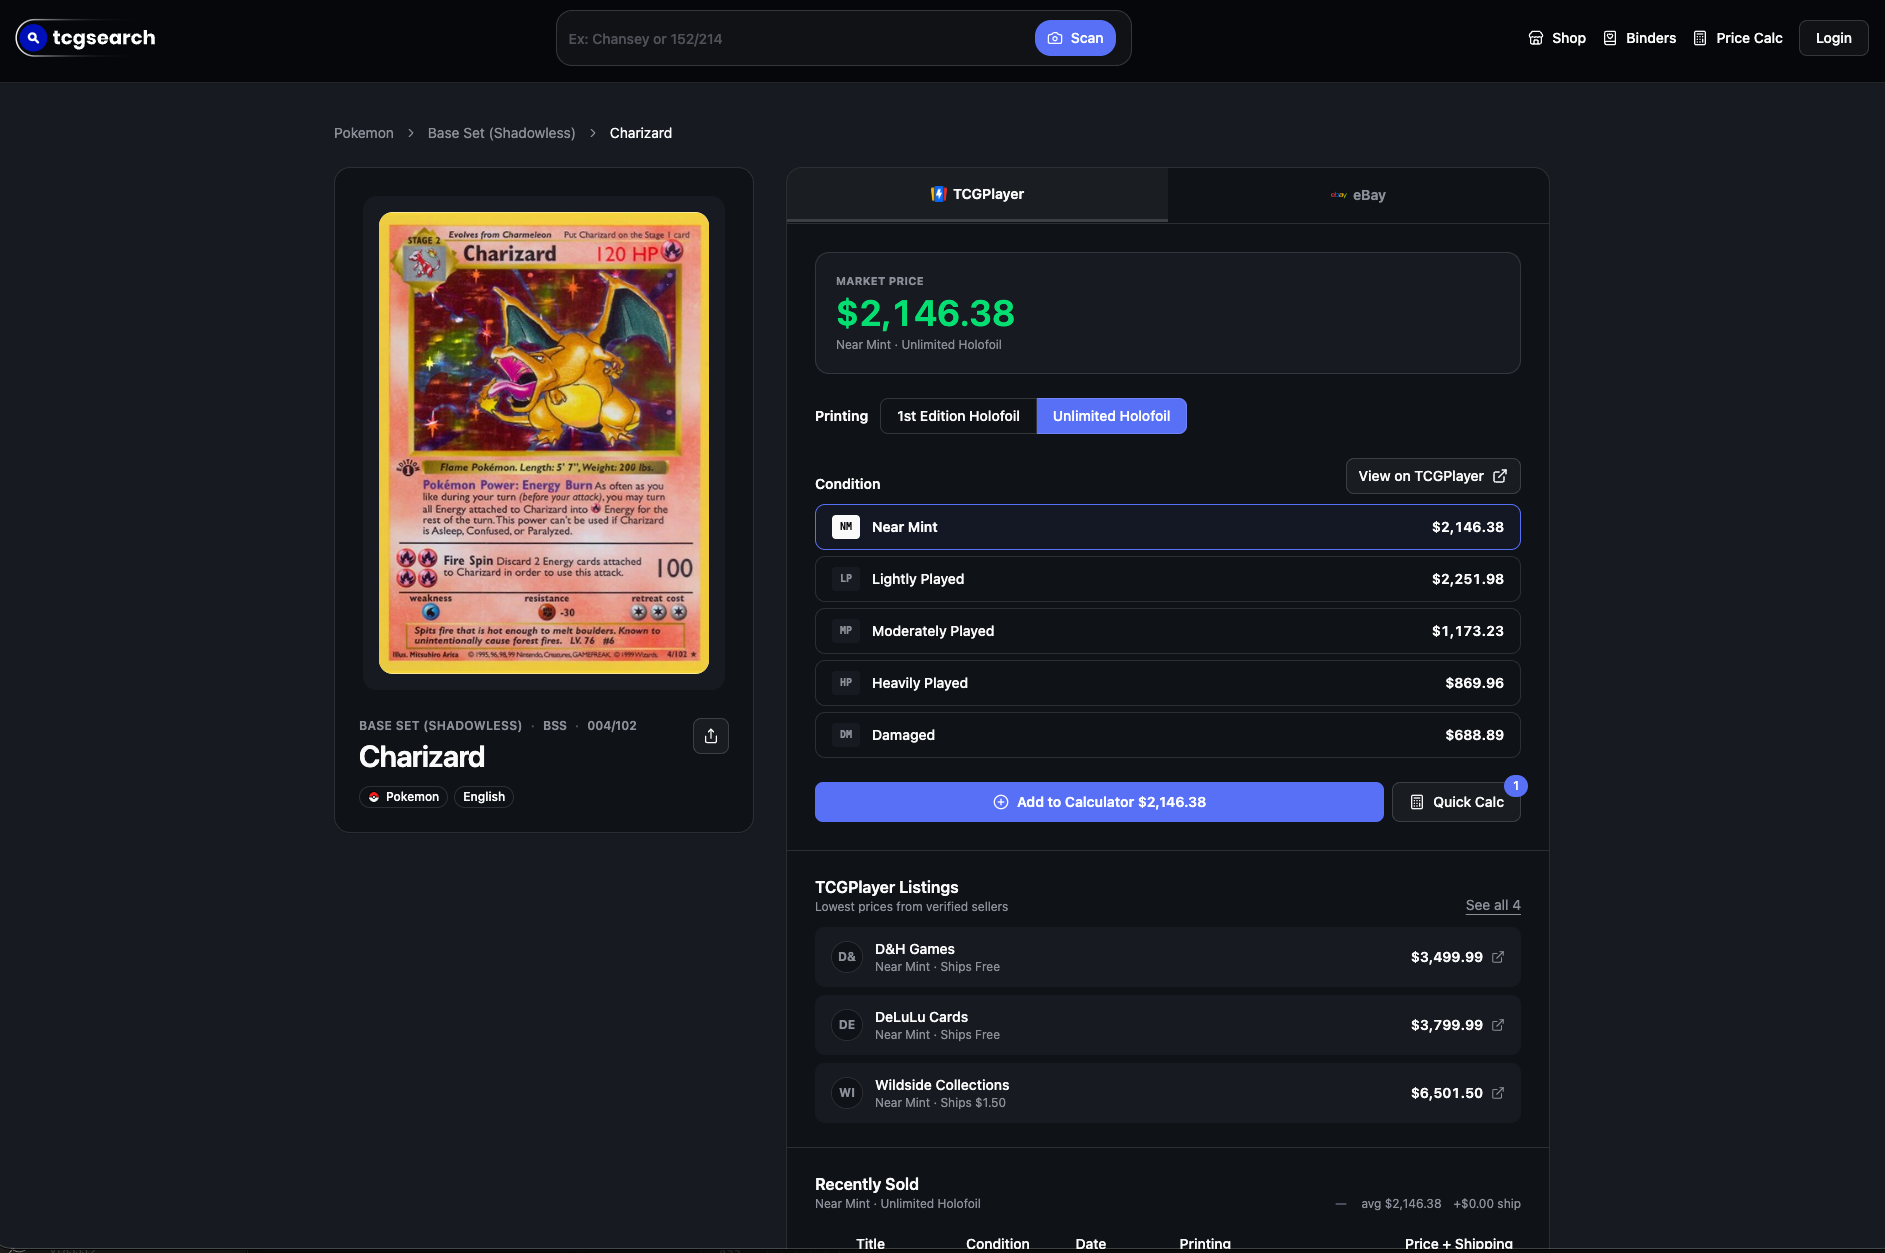Image resolution: width=1885 pixels, height=1253 pixels.
Task: Click the +$0.00 ship text
Action: (x=1487, y=1204)
